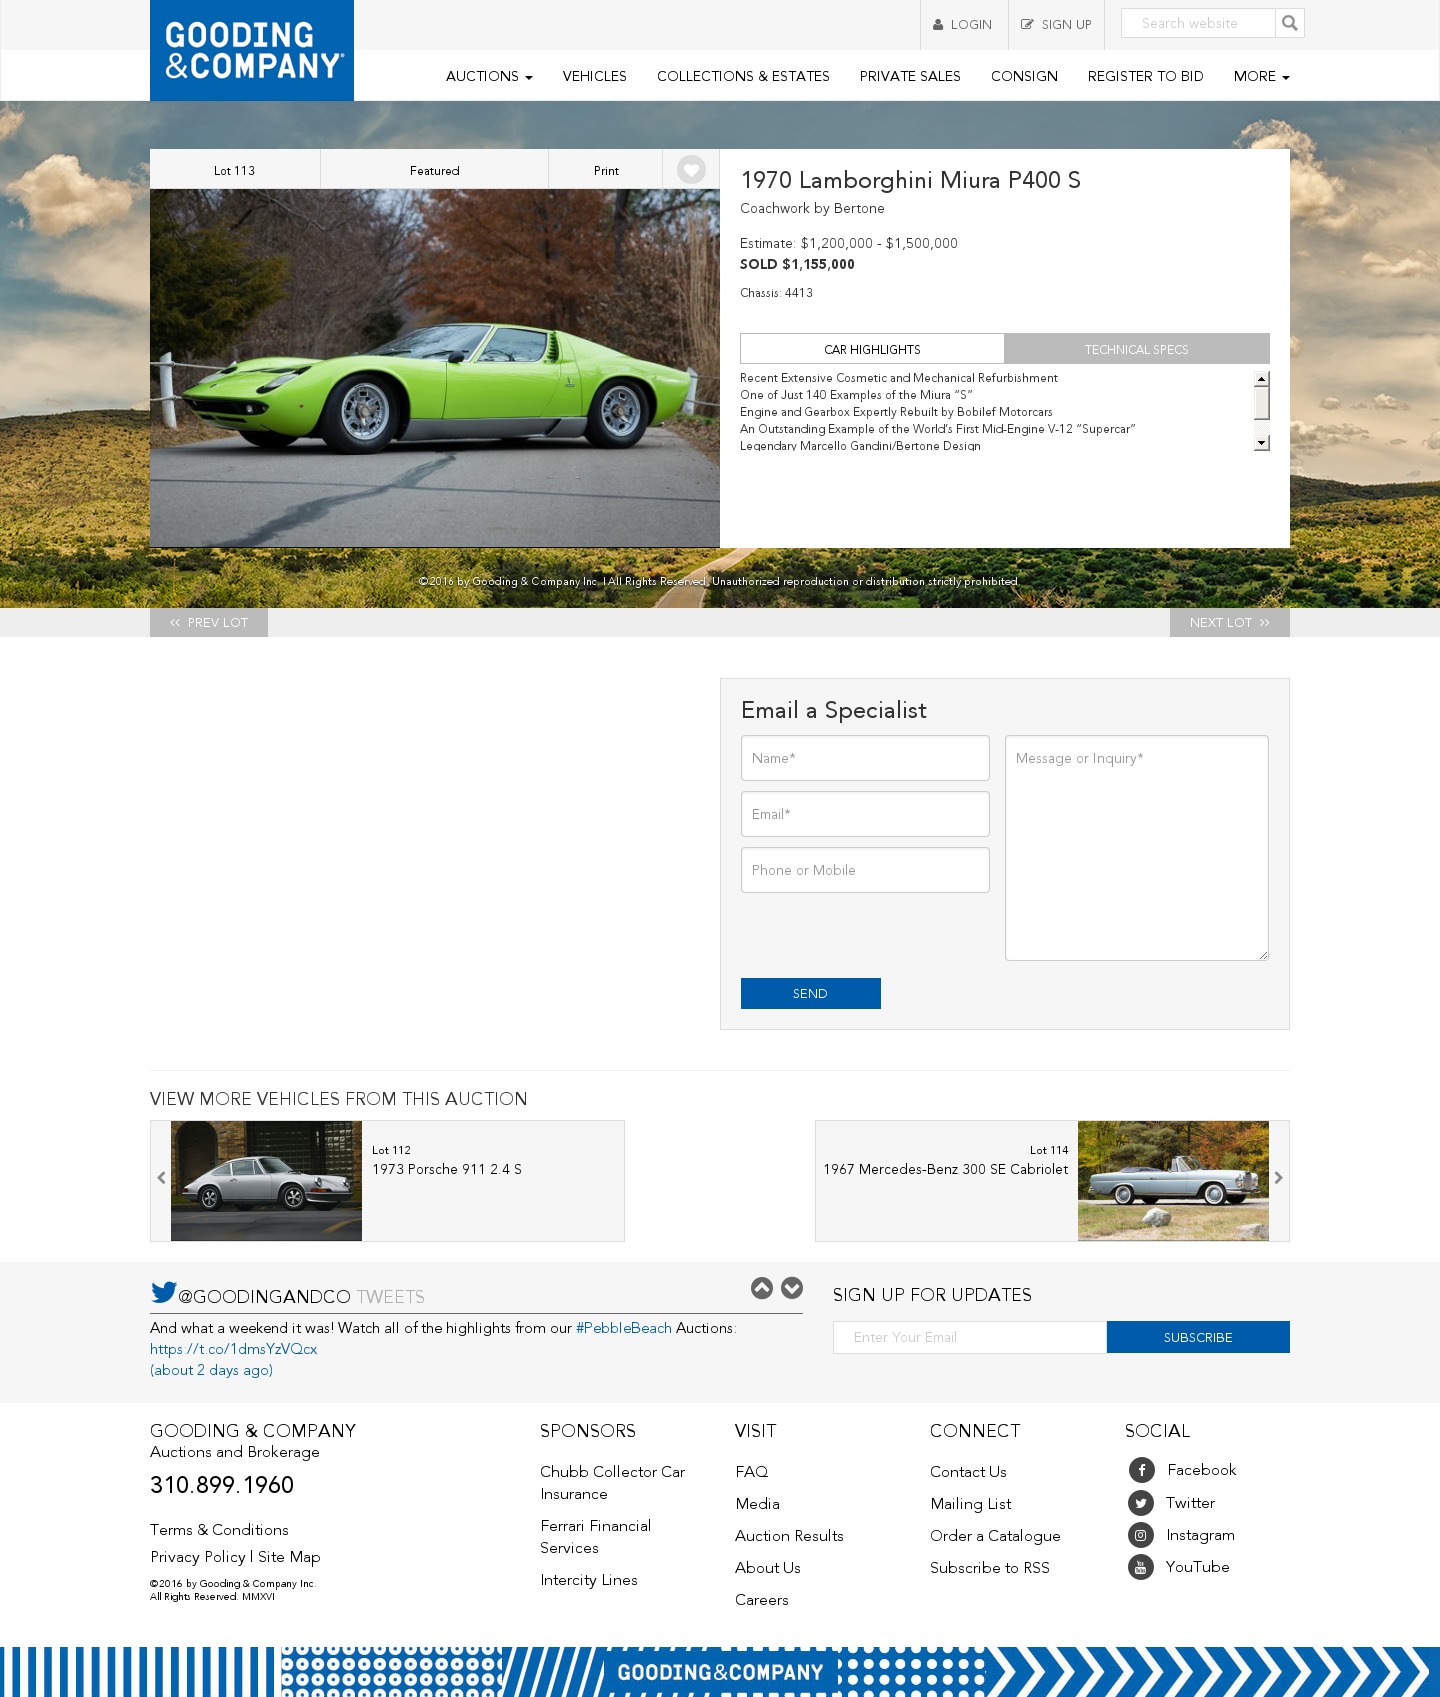
Task: Open the green Lamborghini Miura photo
Action: (x=435, y=368)
